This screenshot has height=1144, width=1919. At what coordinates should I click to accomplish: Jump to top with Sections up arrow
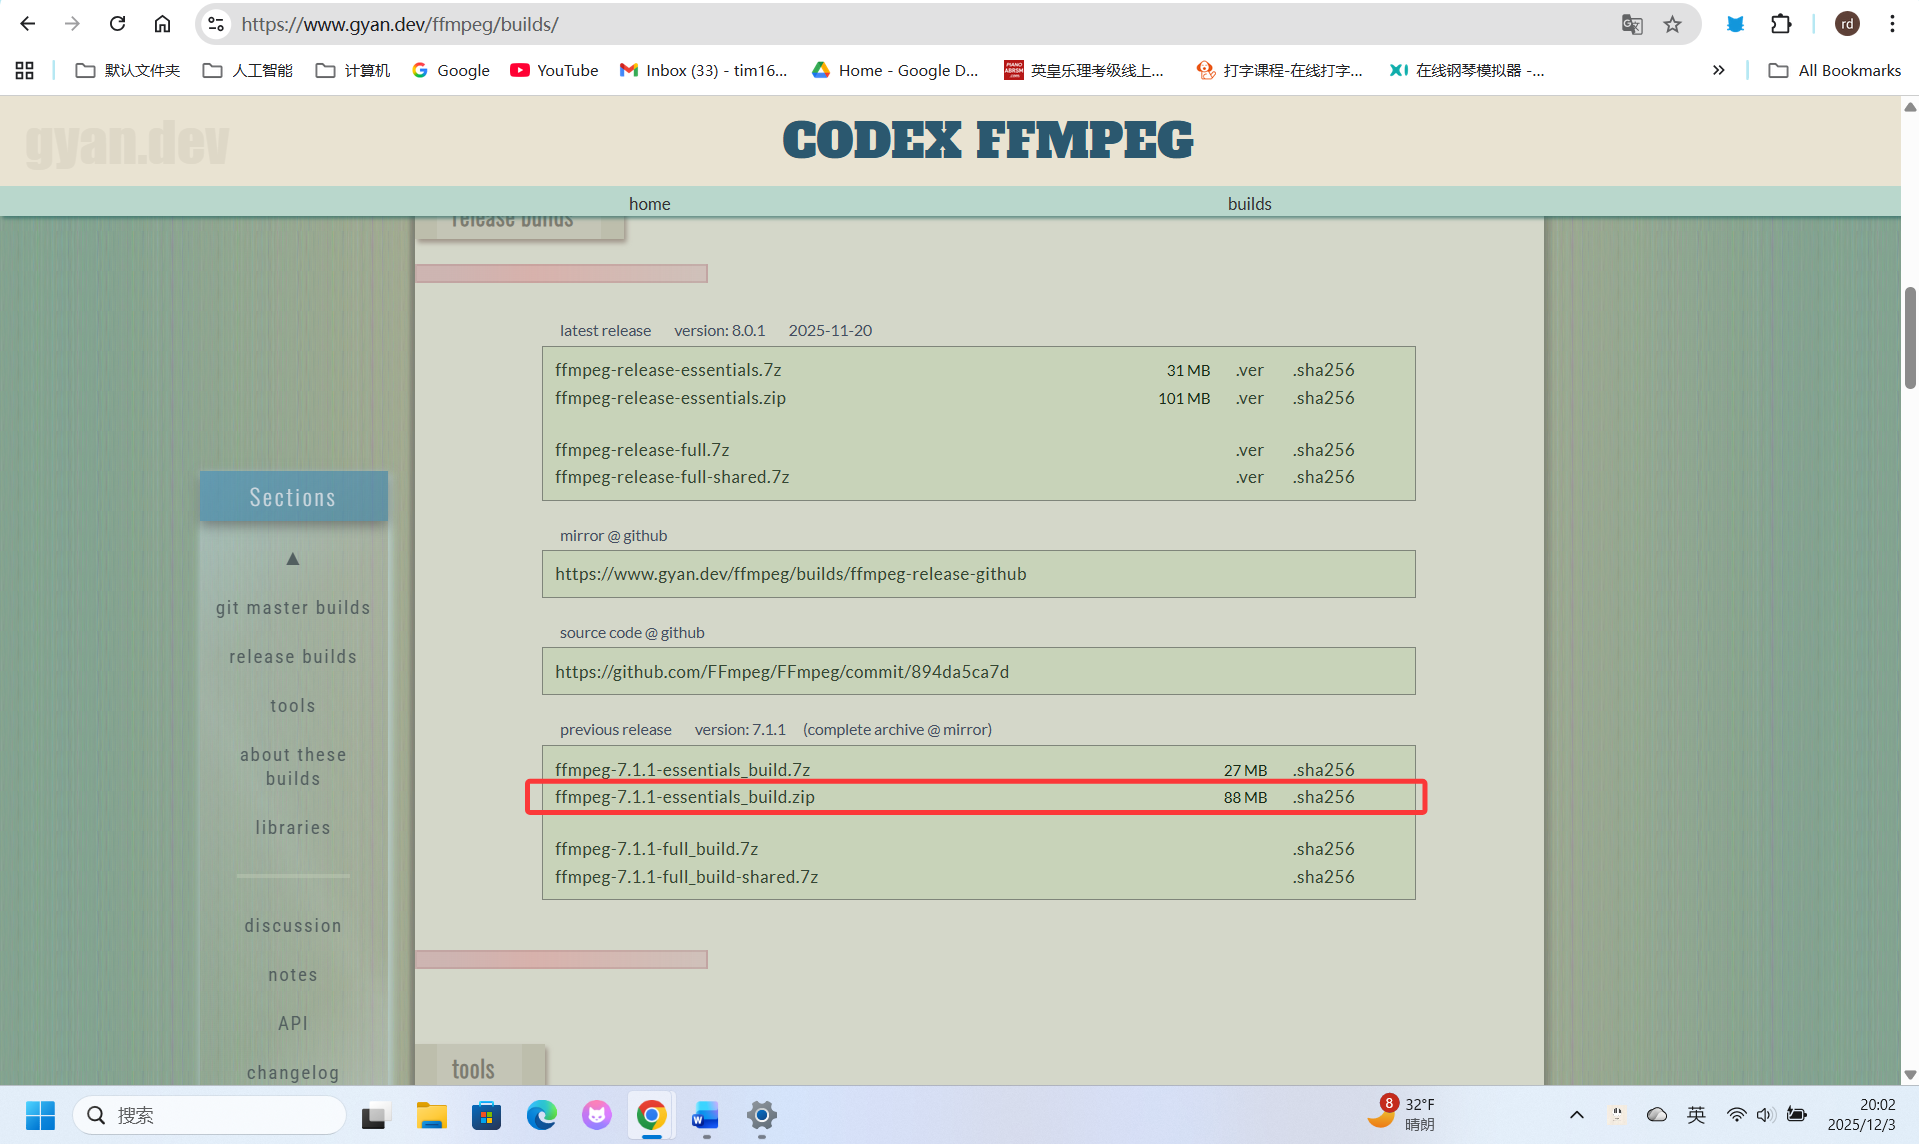[293, 559]
